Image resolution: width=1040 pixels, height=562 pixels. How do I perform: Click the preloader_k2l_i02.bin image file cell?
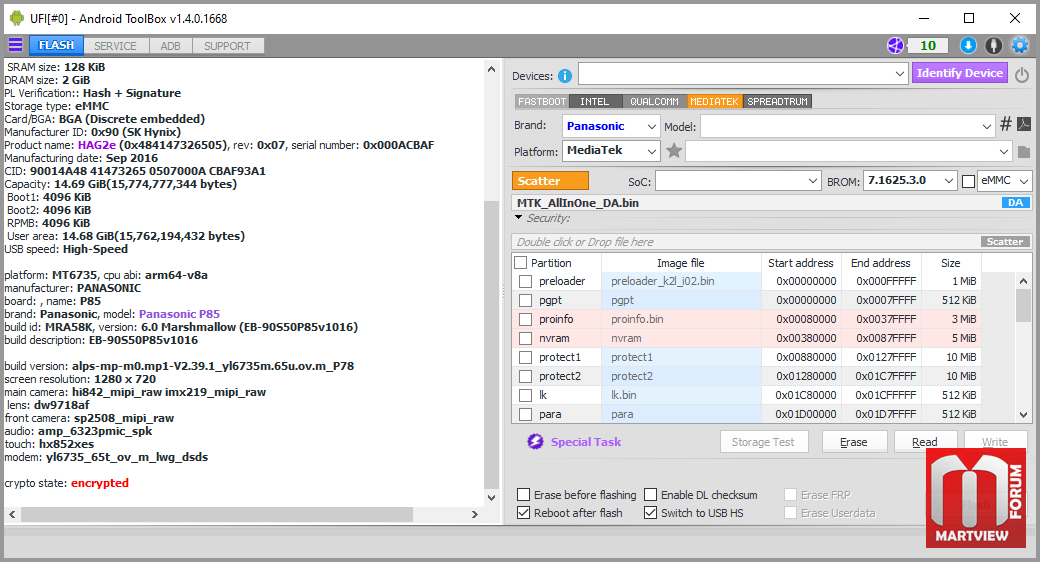(x=681, y=281)
